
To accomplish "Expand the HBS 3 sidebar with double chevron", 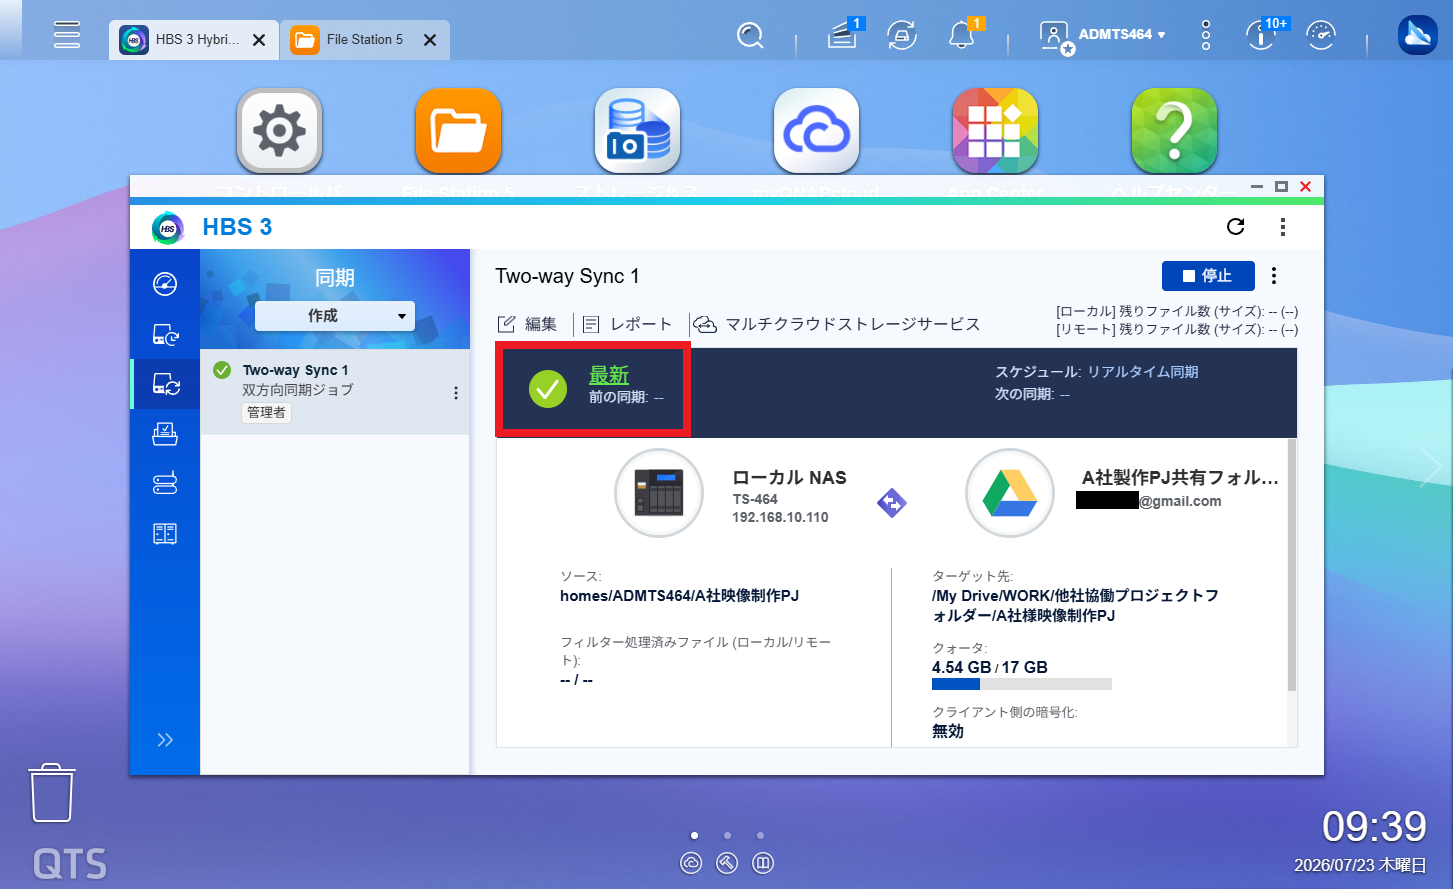I will click(x=165, y=740).
